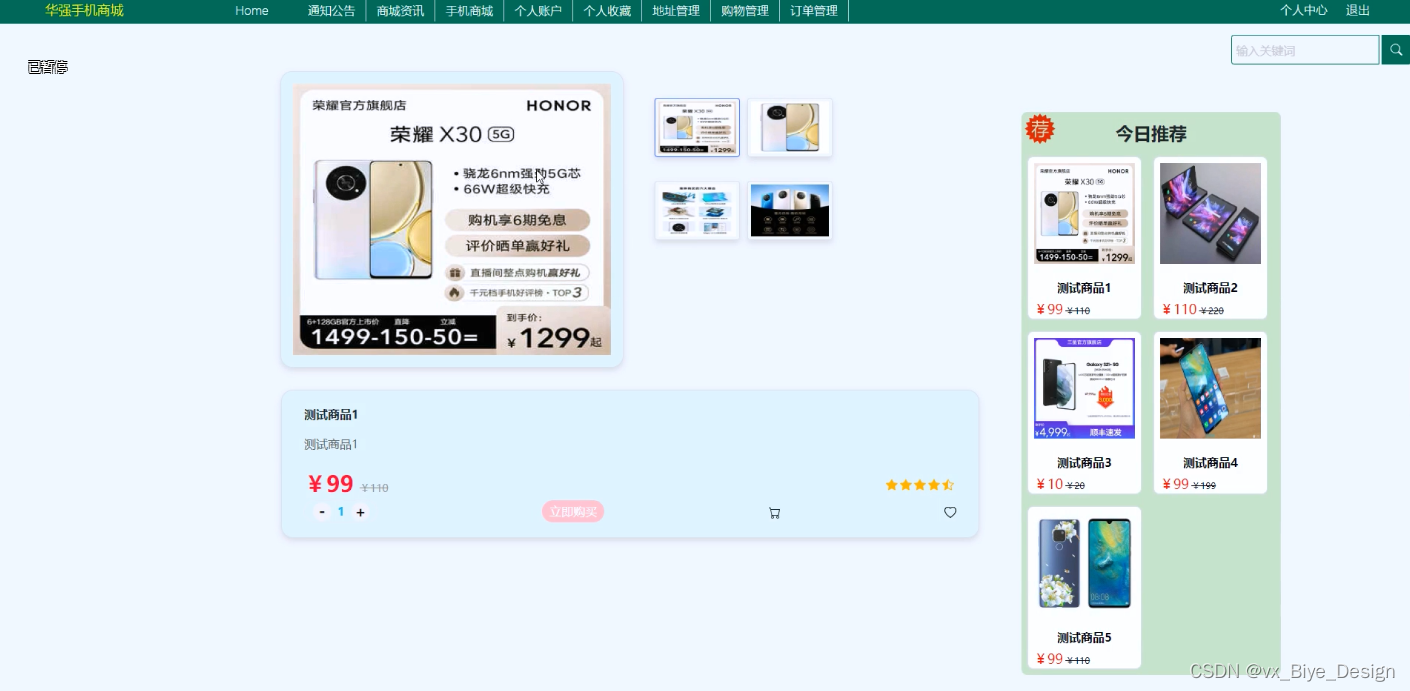The height and width of the screenshot is (691, 1410).
Task: Focus the keyword search input field
Action: click(1305, 50)
